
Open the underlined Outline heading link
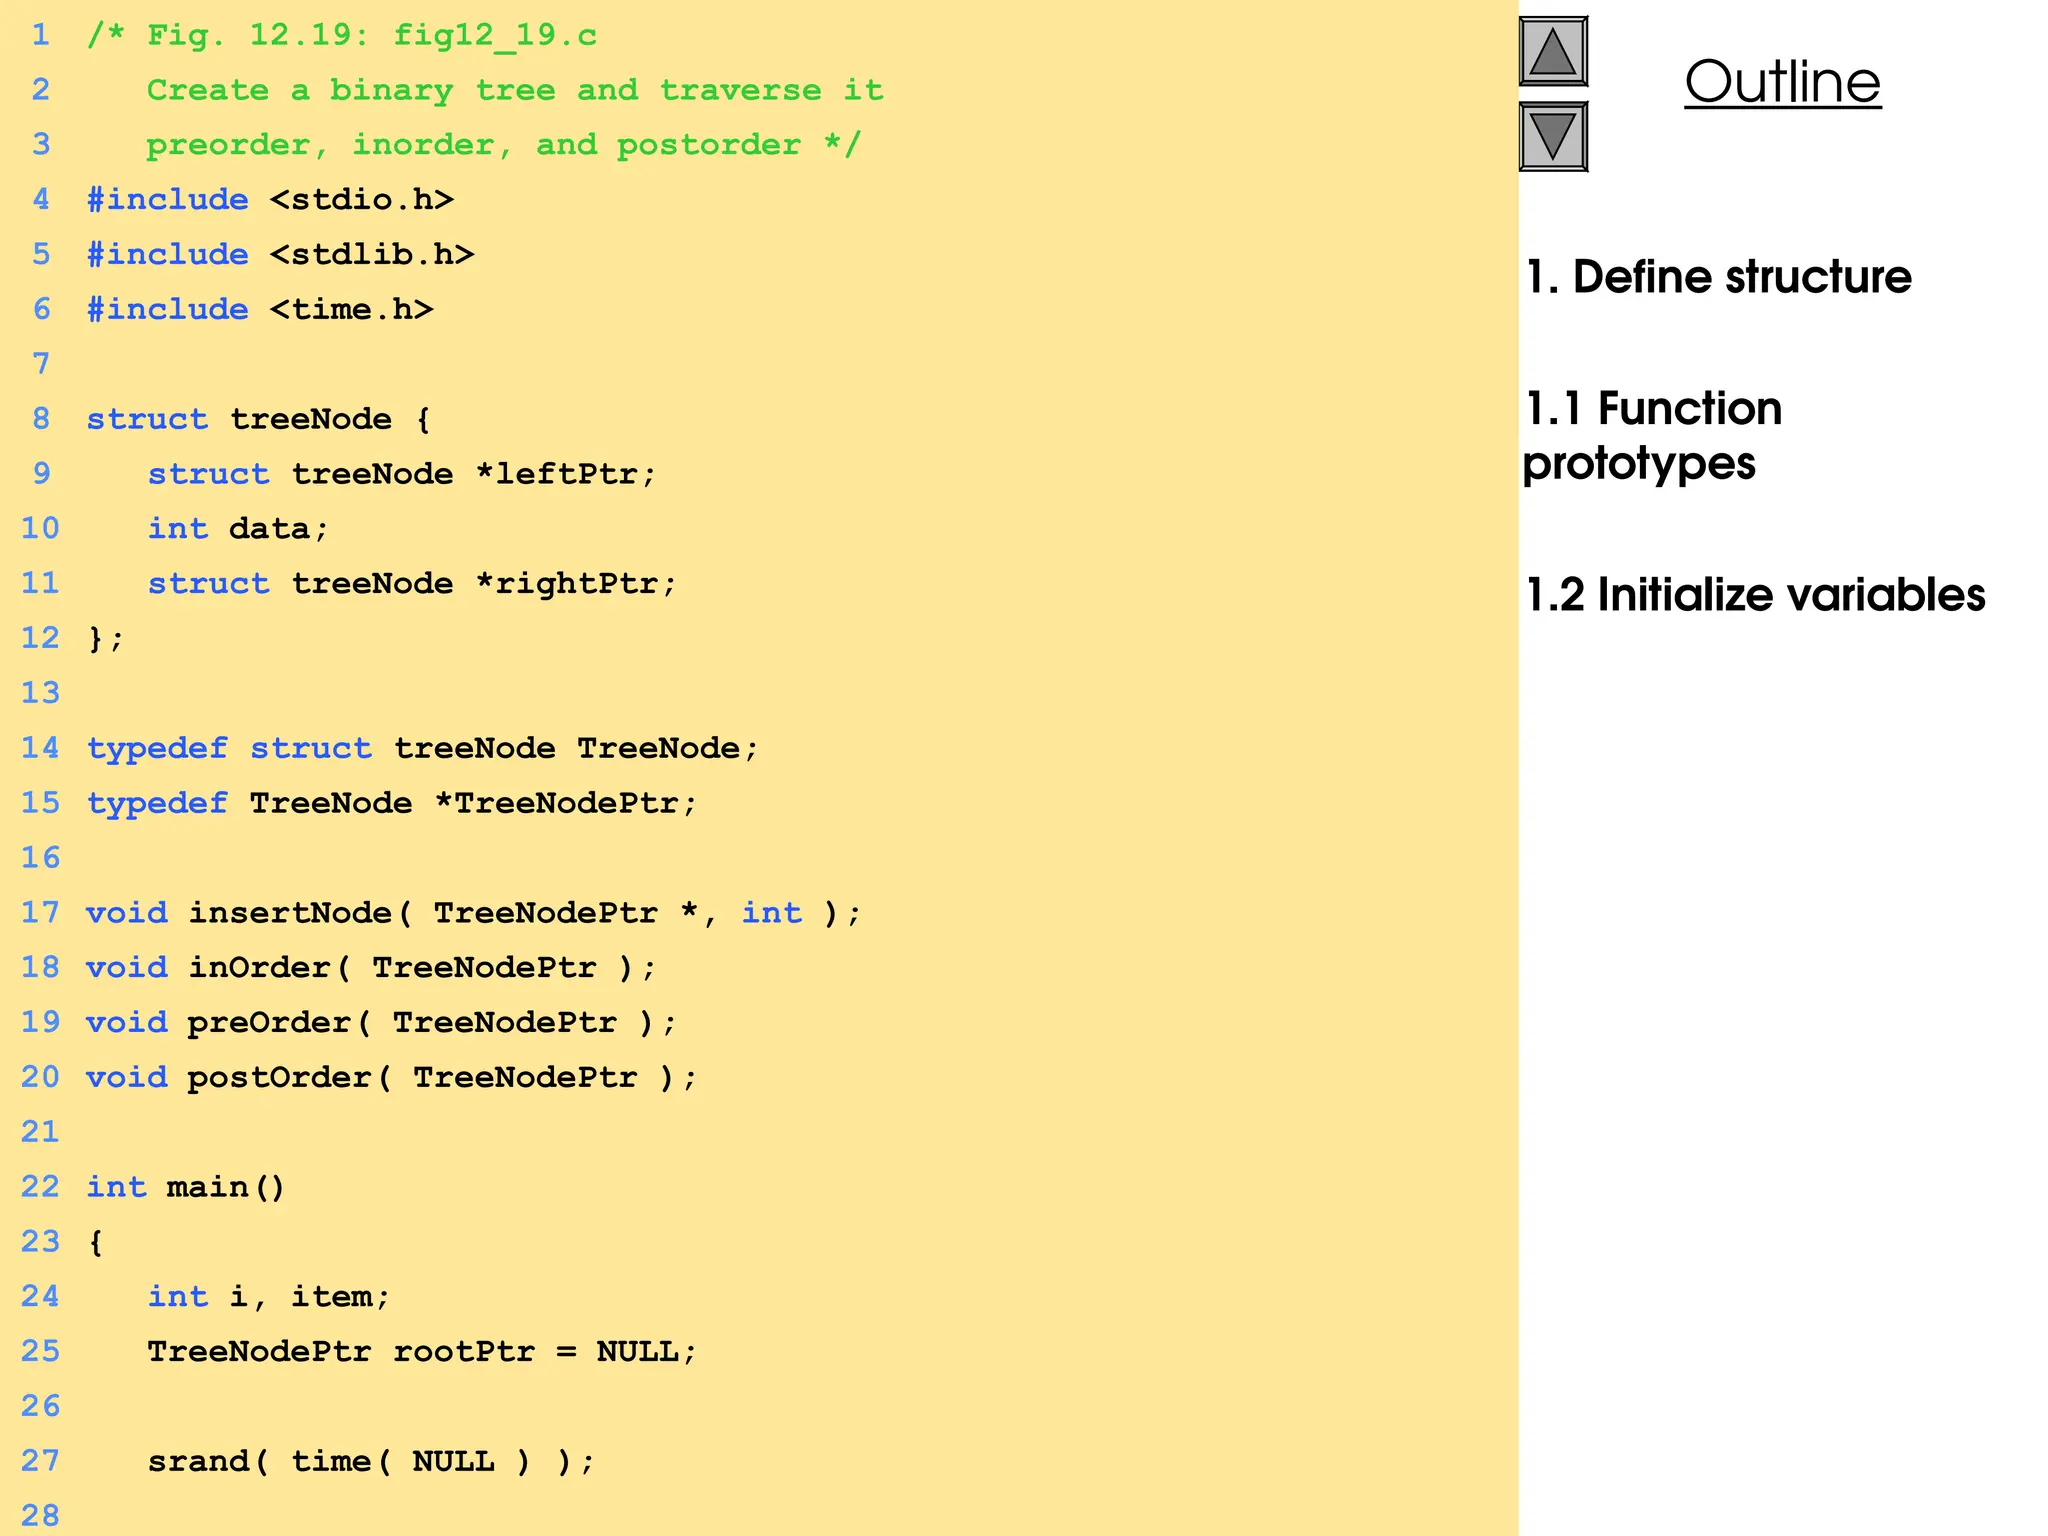tap(1783, 82)
